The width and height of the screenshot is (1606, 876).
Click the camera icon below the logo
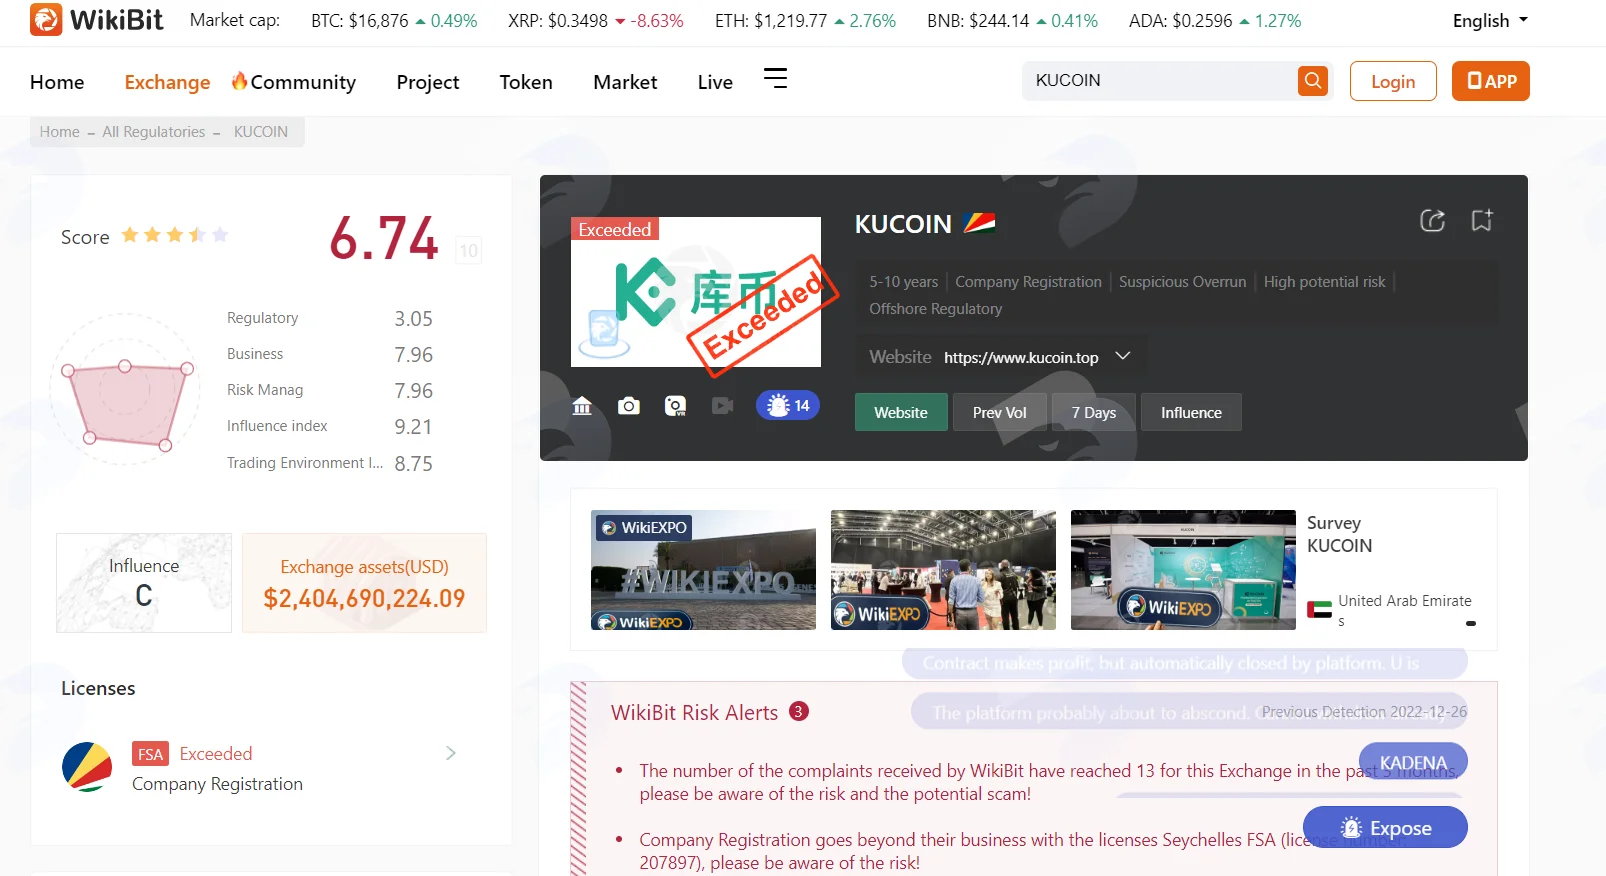(628, 405)
